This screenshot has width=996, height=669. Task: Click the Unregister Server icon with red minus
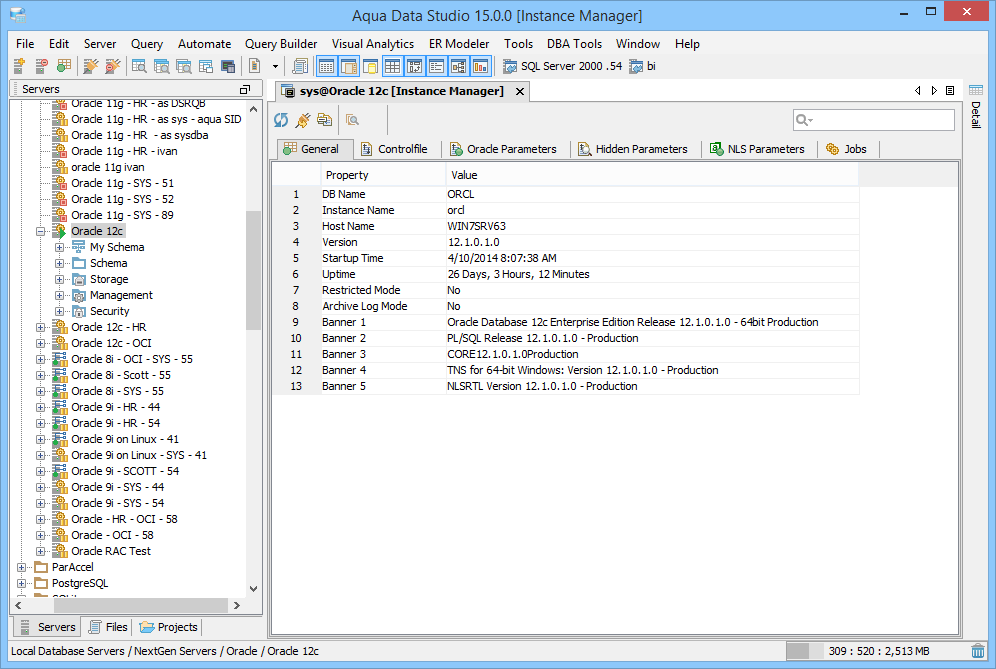coord(41,65)
